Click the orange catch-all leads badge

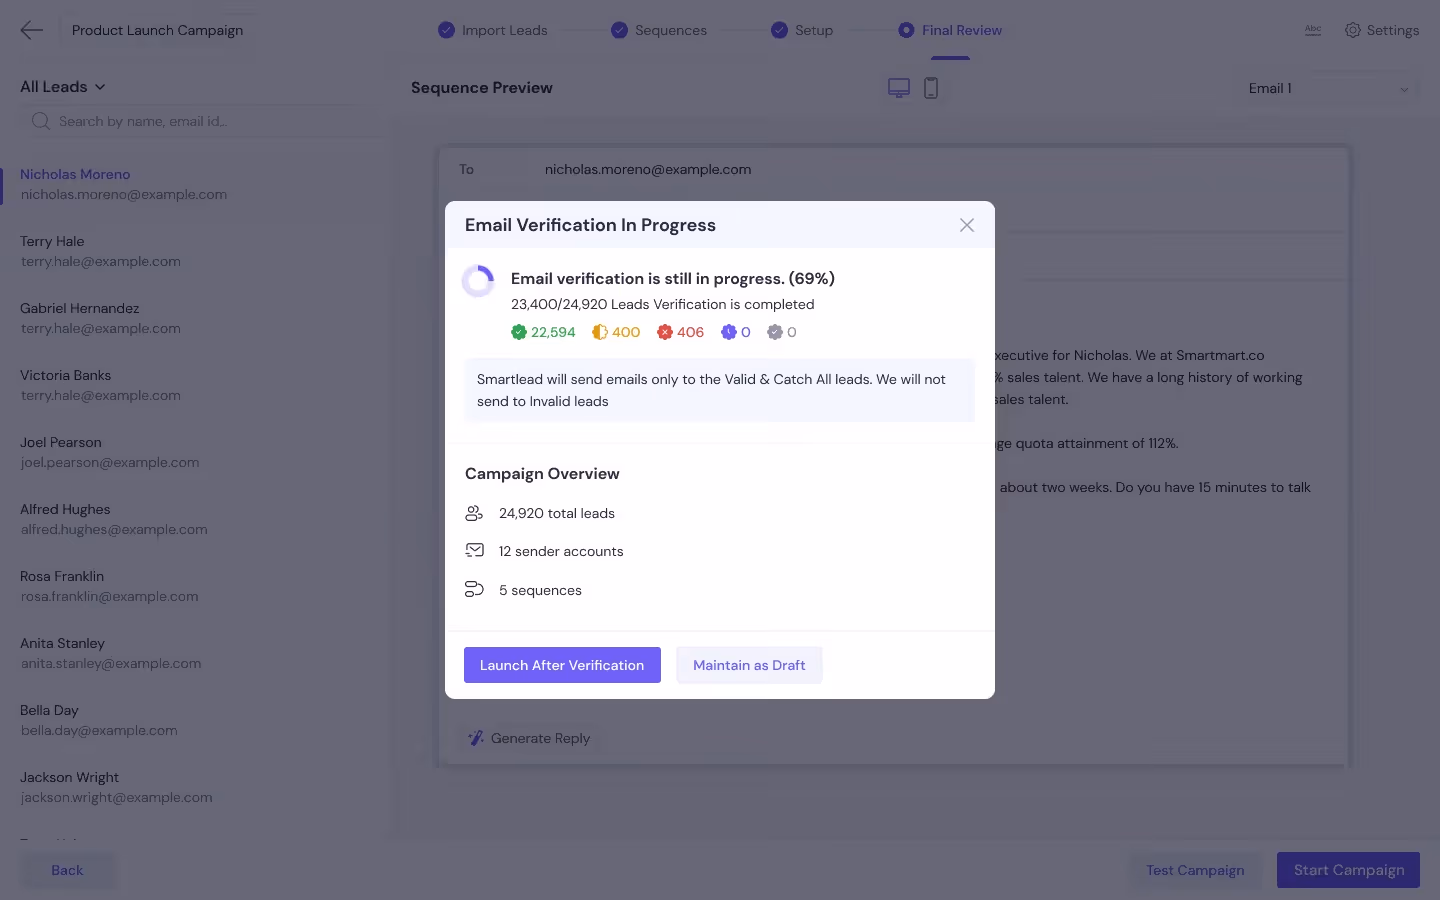point(616,332)
